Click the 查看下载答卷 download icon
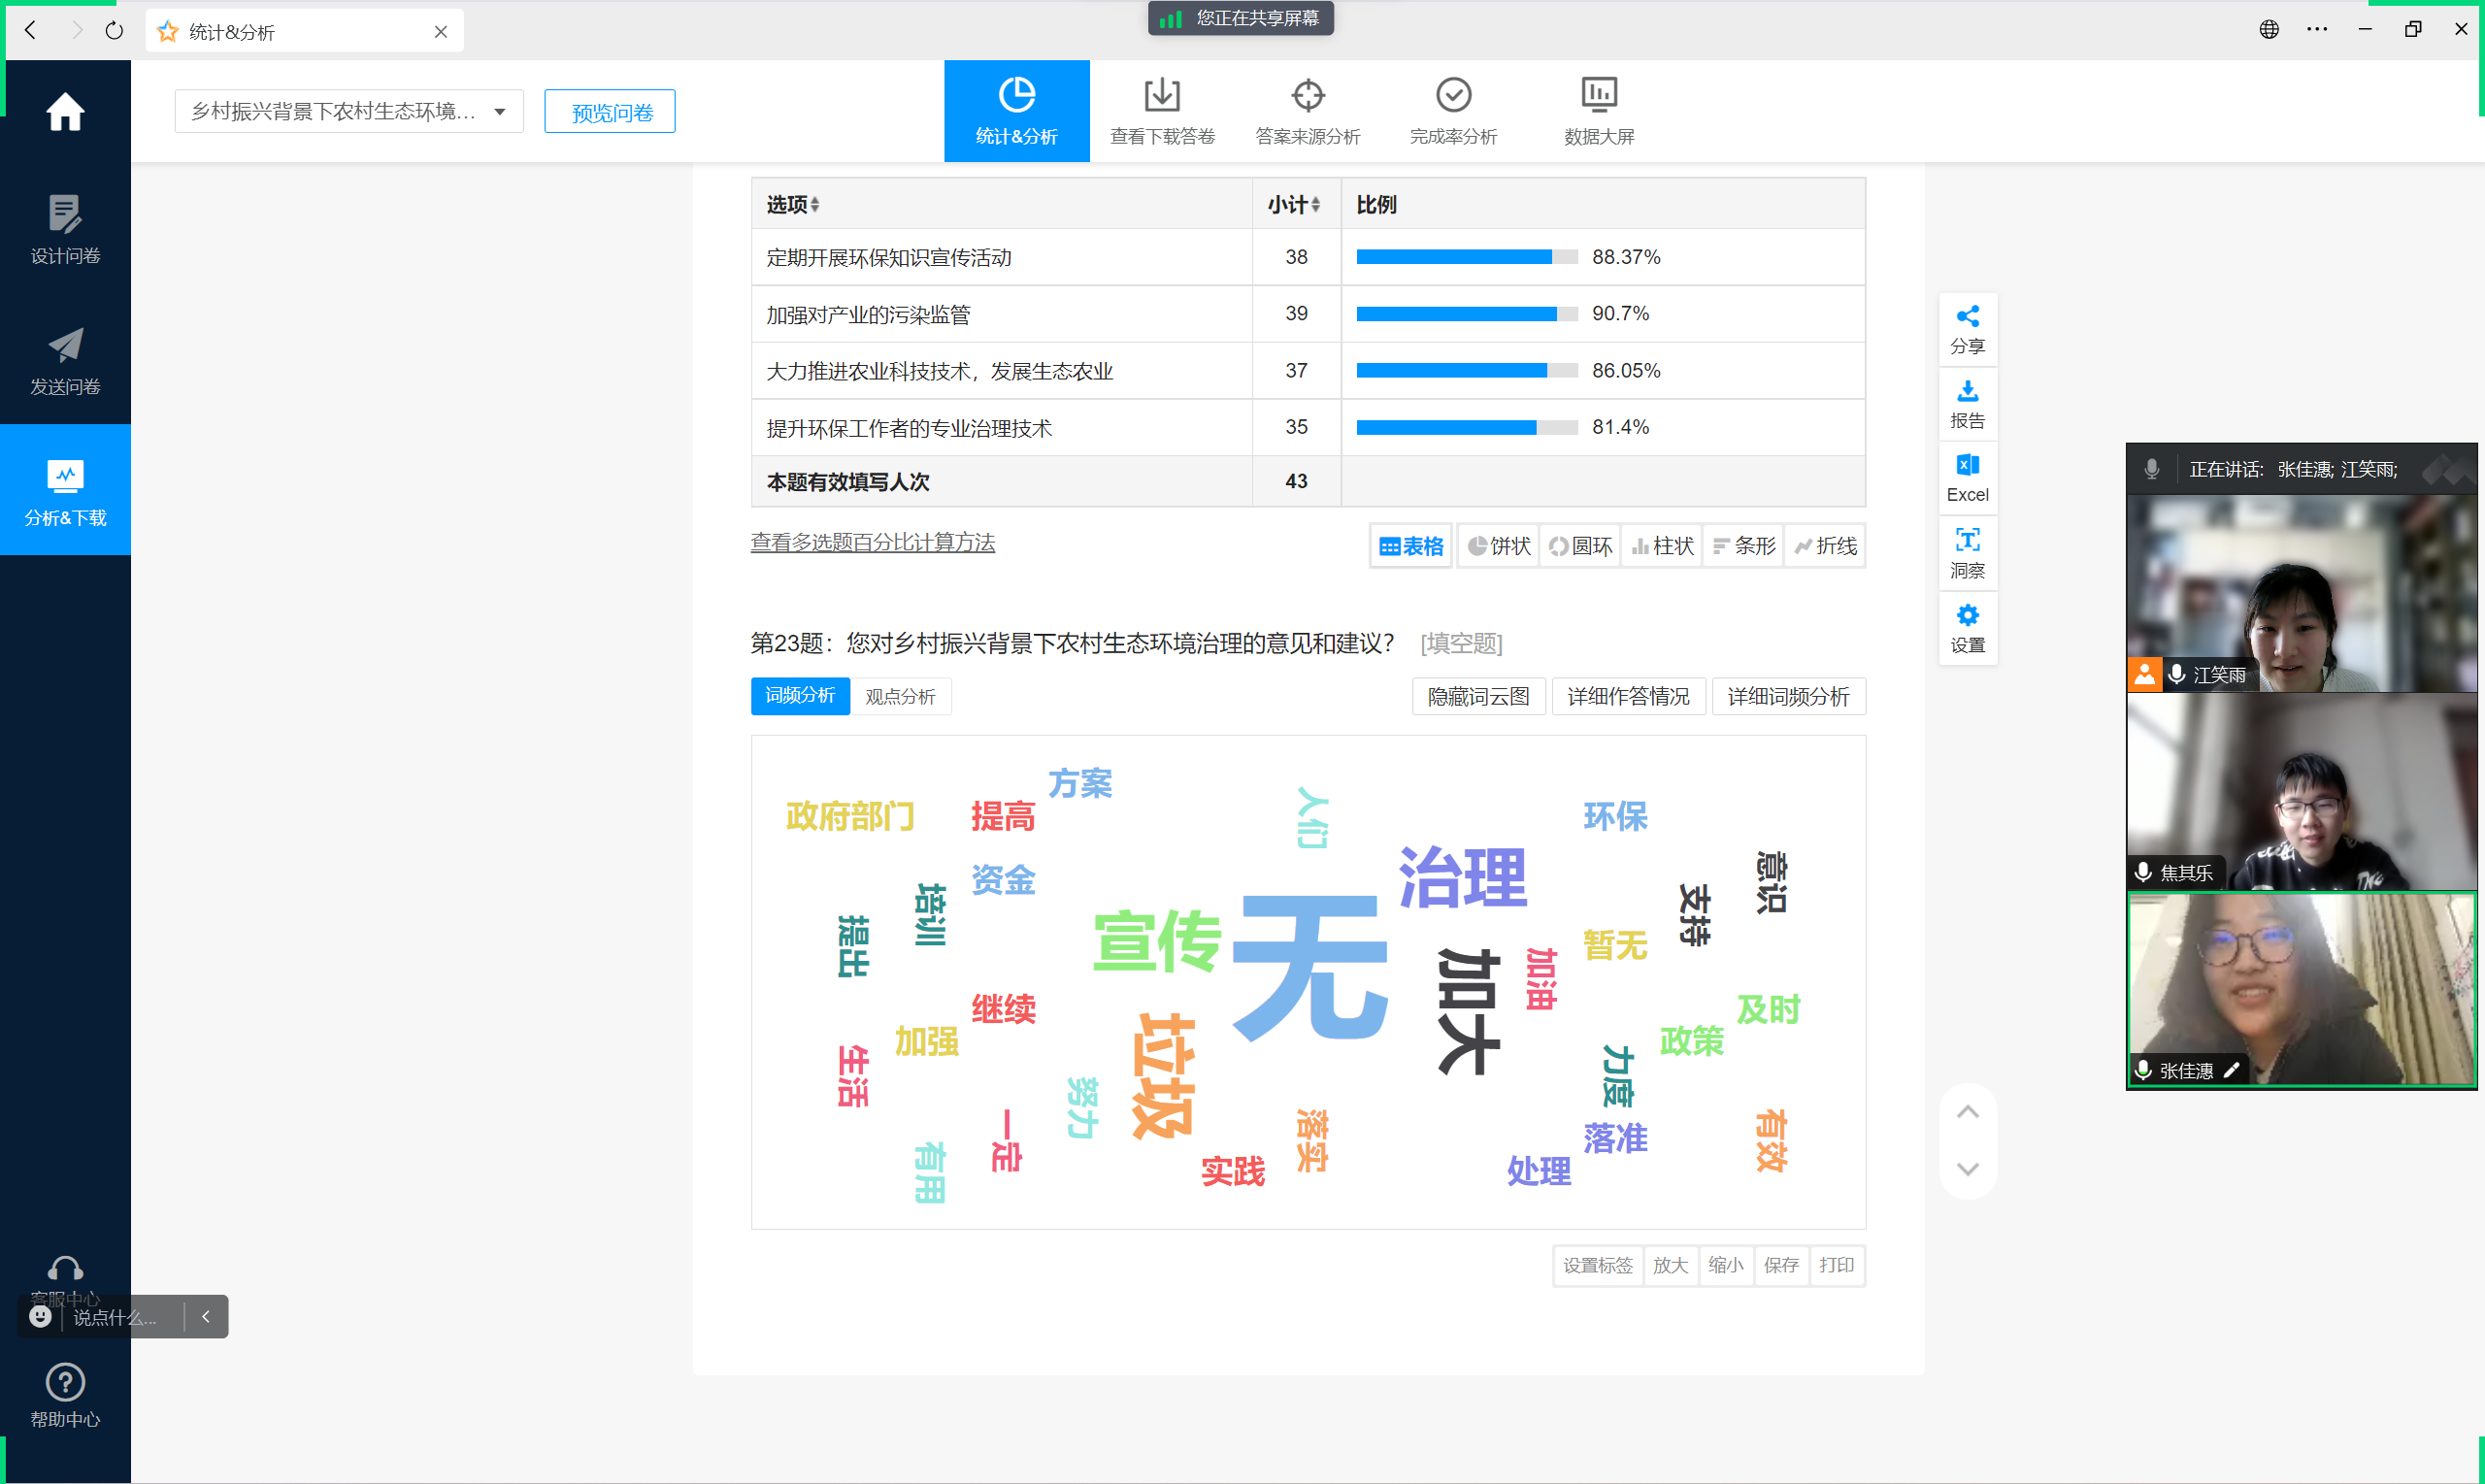Screen dimensions: 2485x1484 click(x=1161, y=96)
